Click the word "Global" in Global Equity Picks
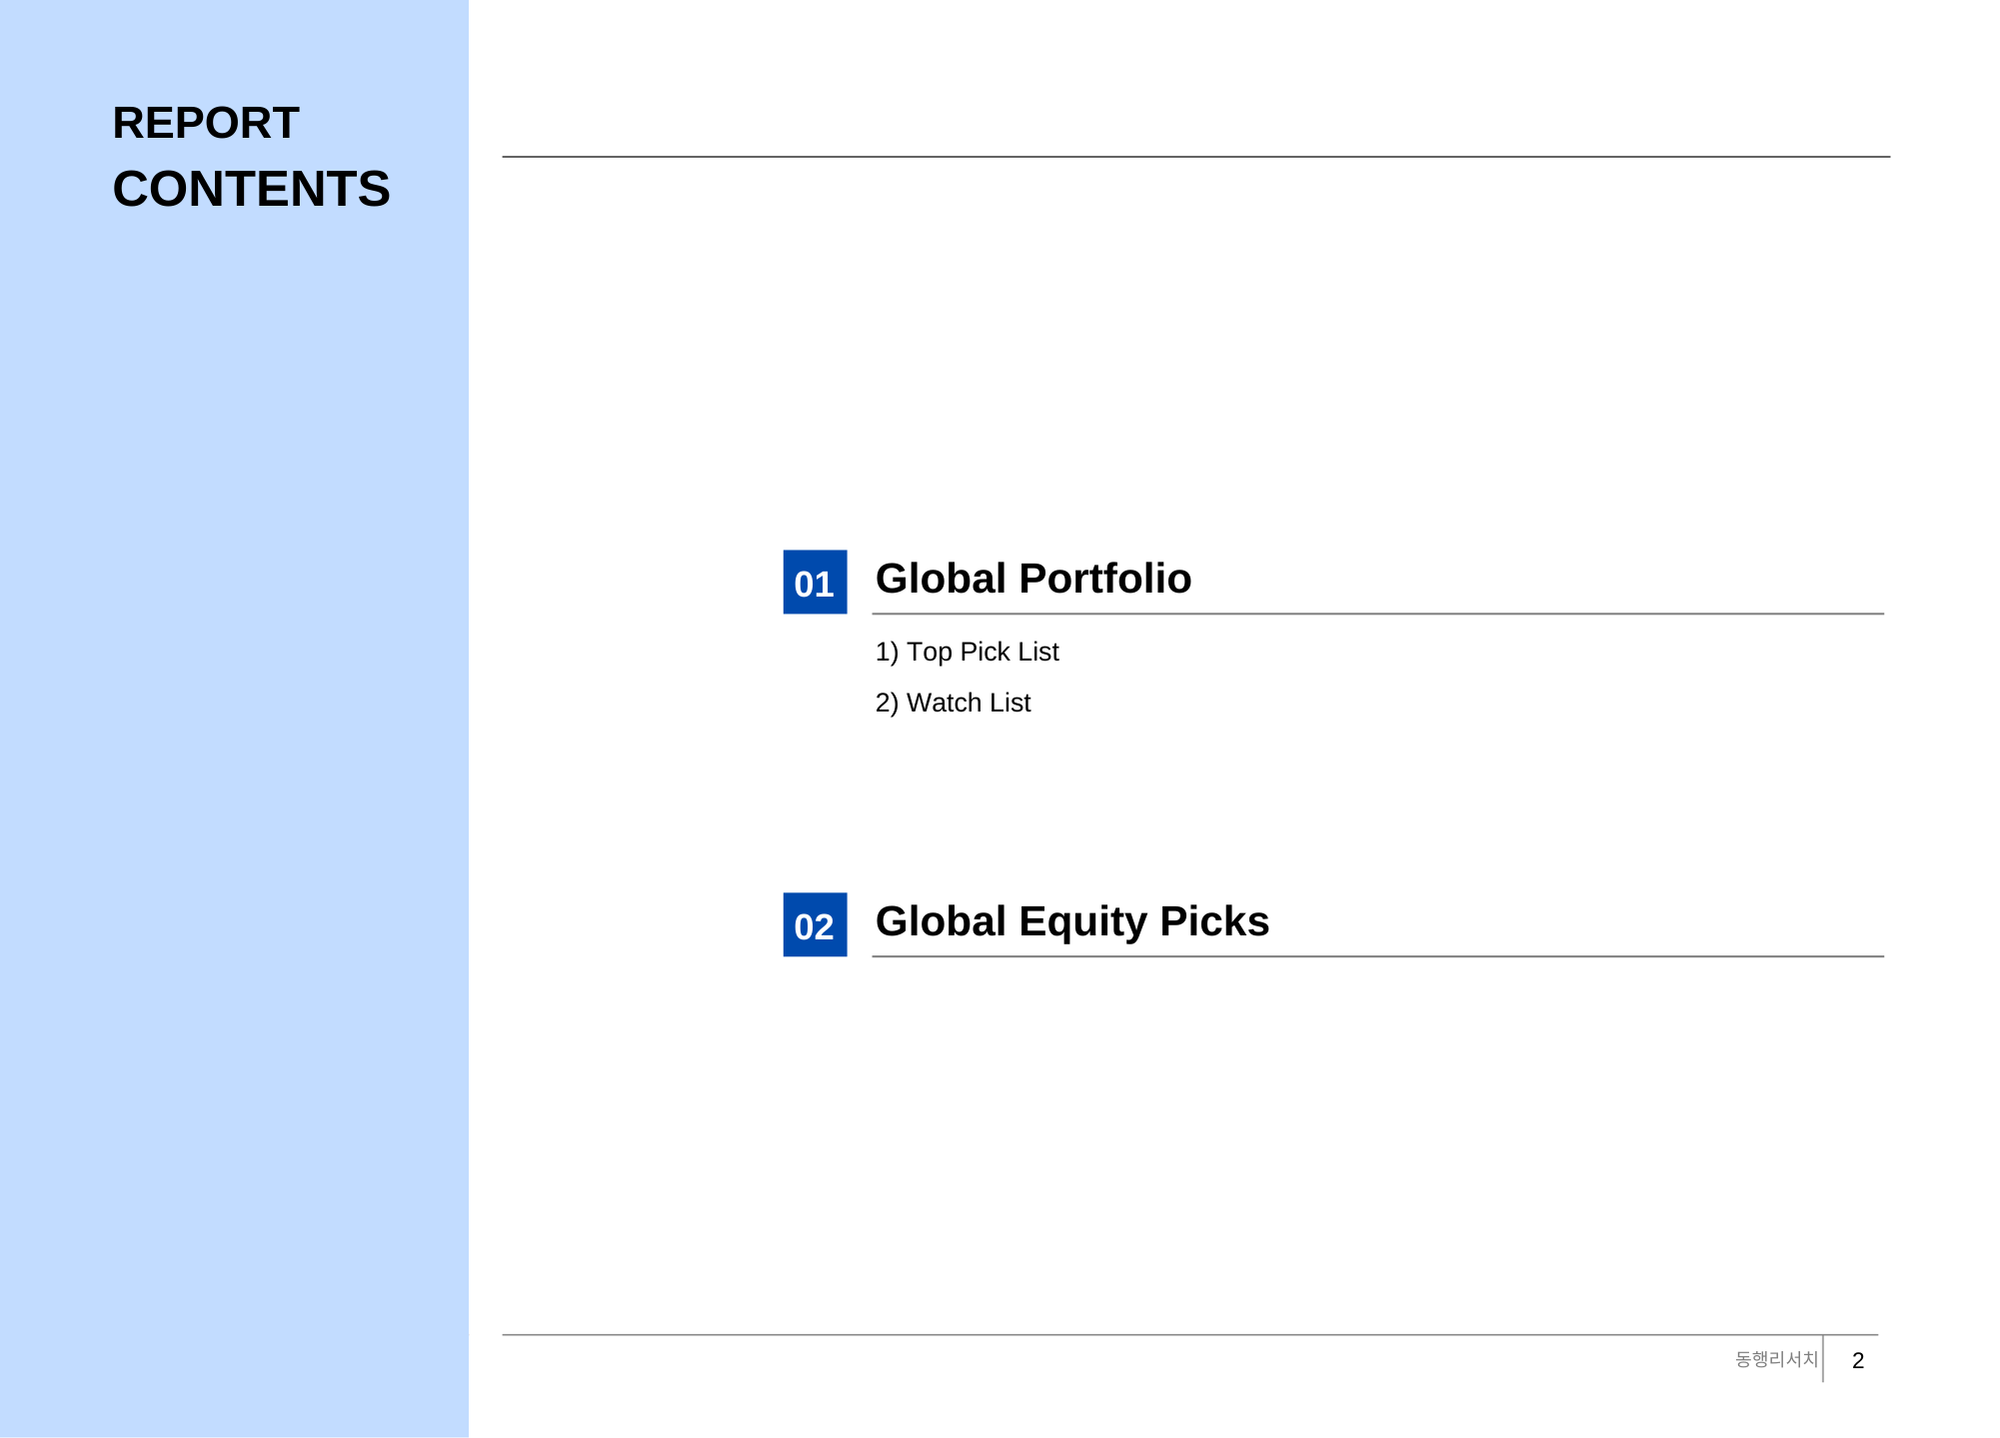This screenshot has height=1438, width=2000. coord(940,921)
